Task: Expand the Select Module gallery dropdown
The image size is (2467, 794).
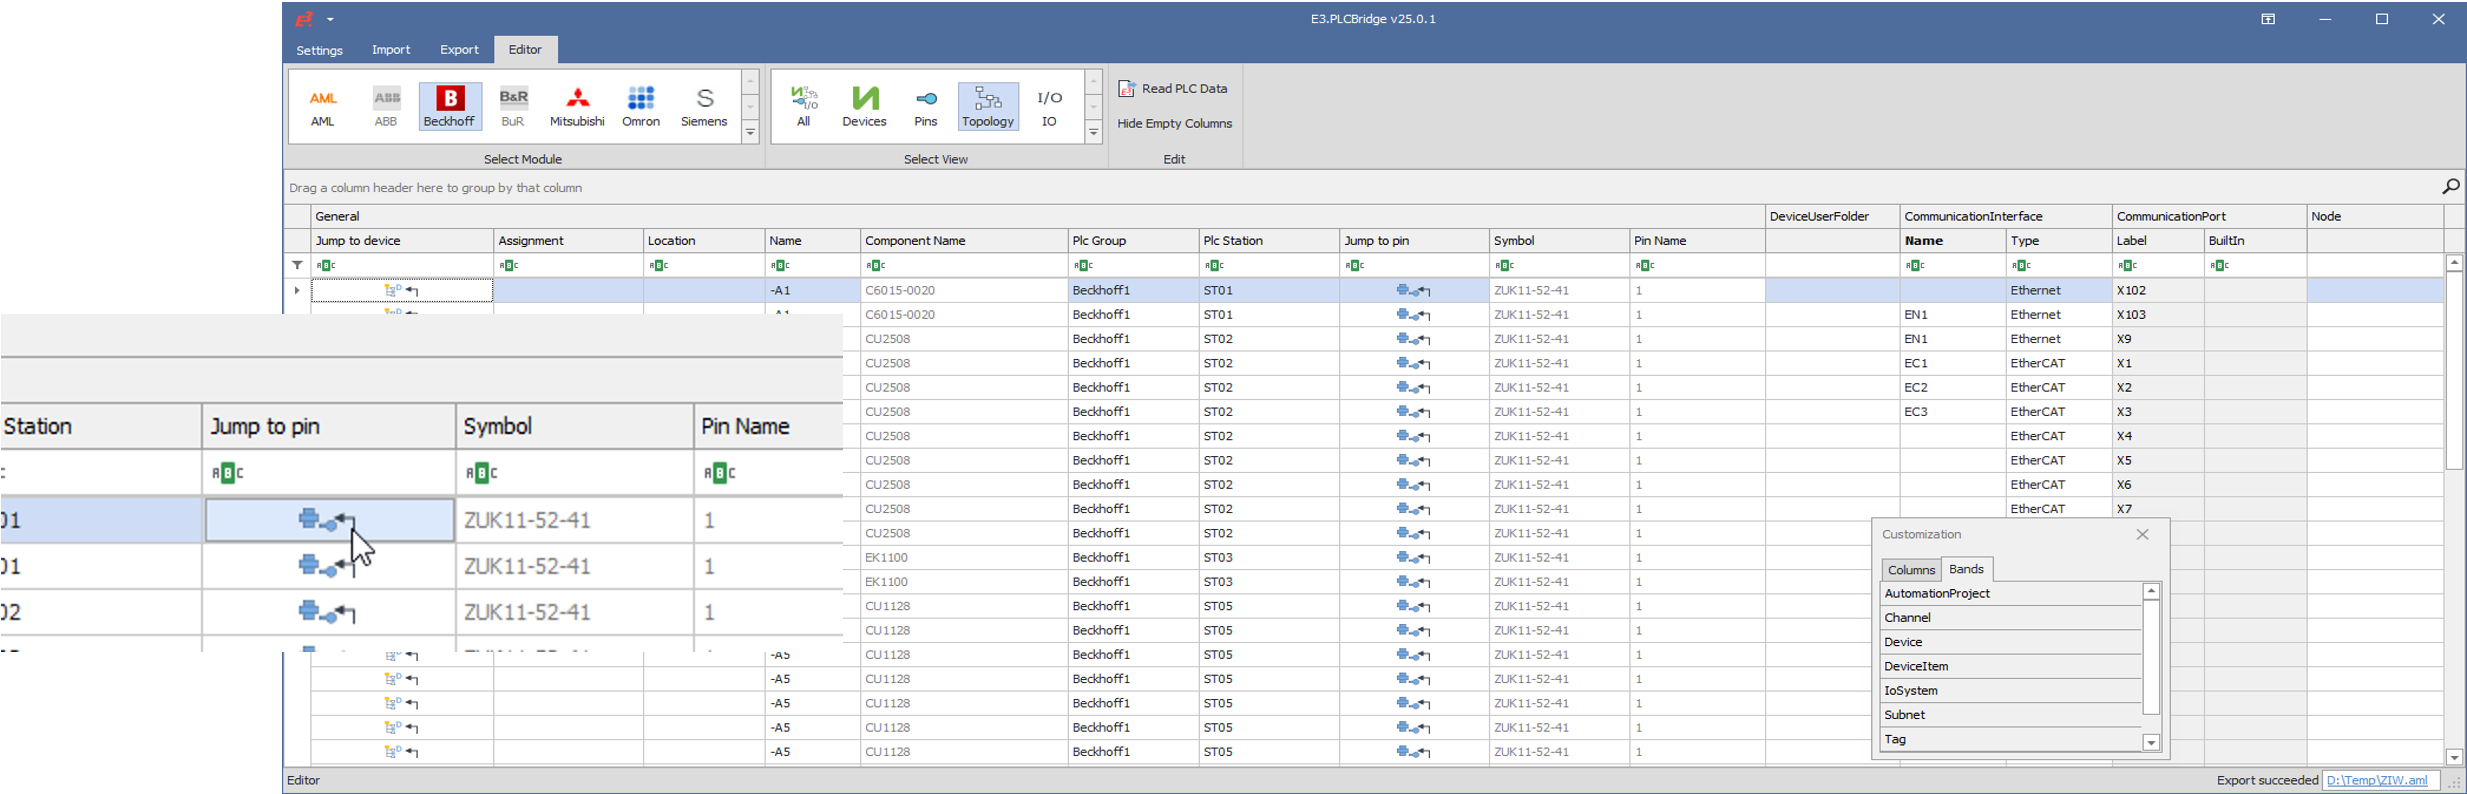Action: coord(750,132)
